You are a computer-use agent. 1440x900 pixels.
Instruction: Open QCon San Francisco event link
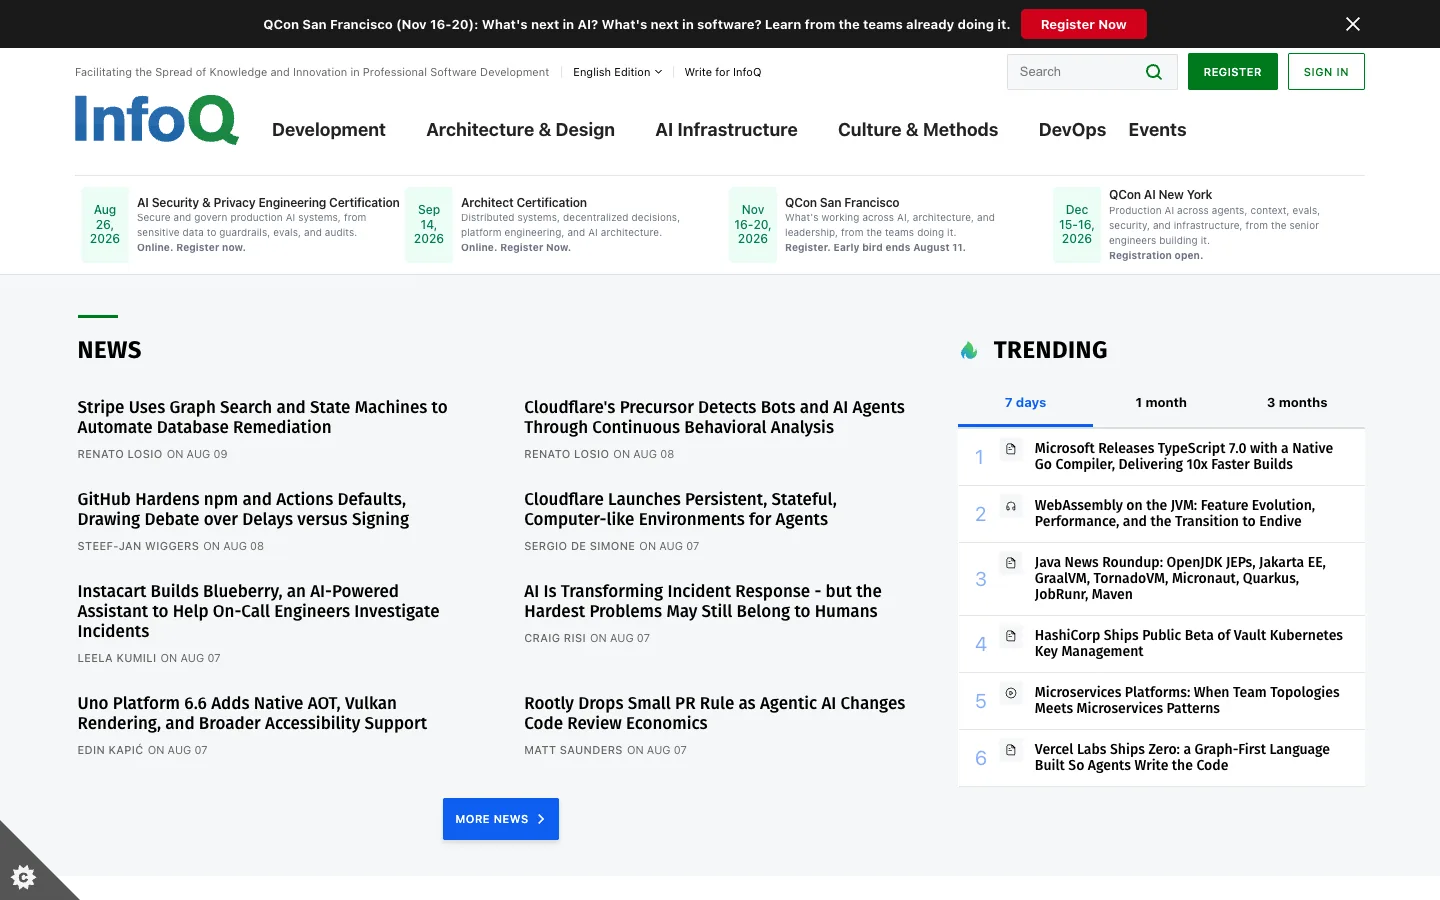tap(842, 203)
